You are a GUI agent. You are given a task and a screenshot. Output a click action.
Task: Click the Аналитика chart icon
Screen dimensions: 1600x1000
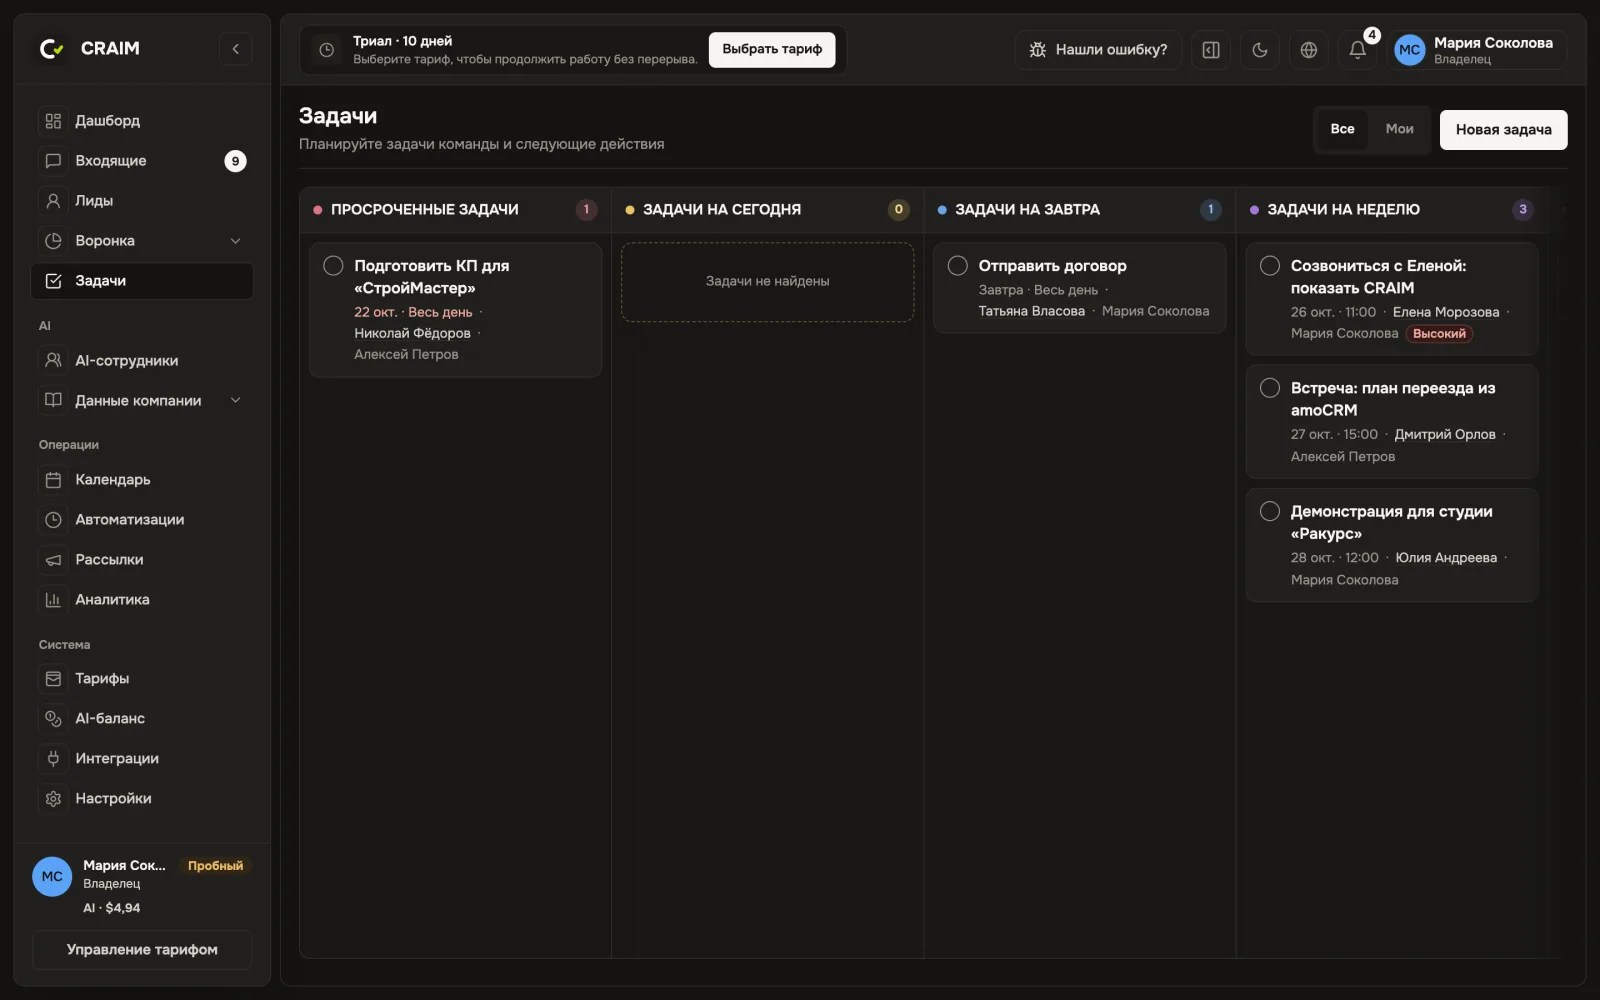point(54,600)
